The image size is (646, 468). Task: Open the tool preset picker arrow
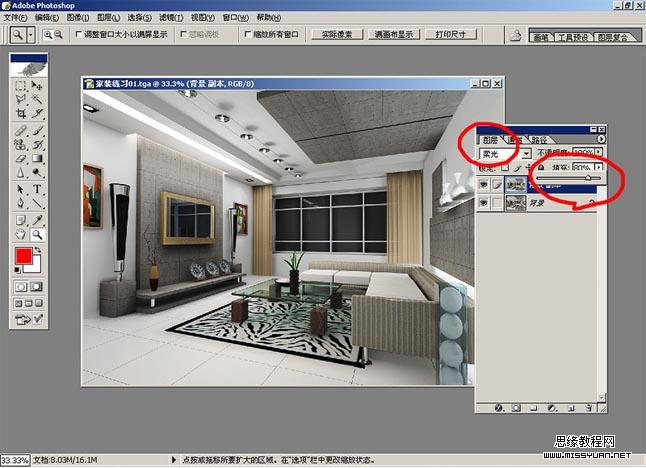(x=30, y=35)
